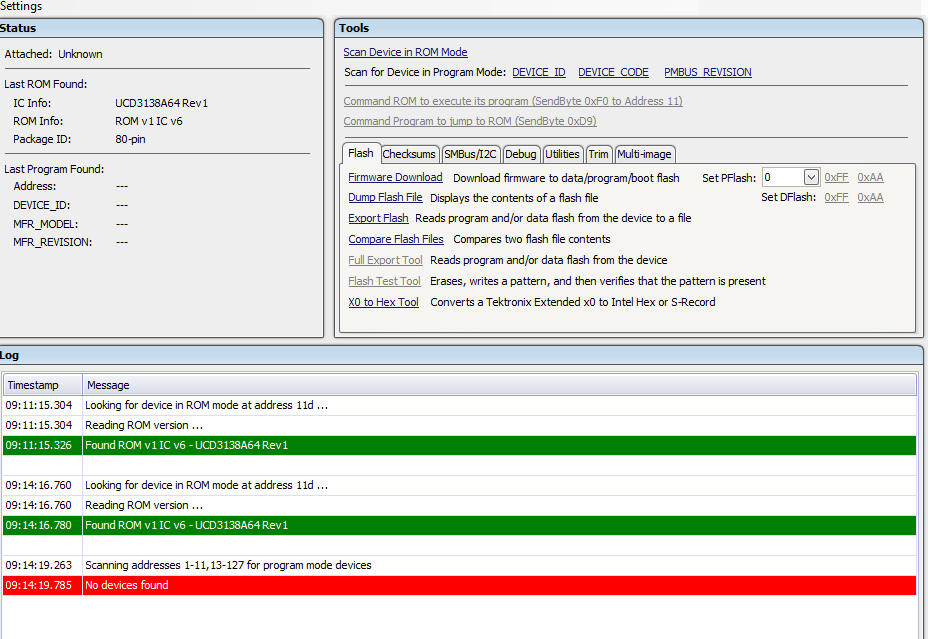
Task: Switch to the Checksums tab
Action: click(409, 154)
